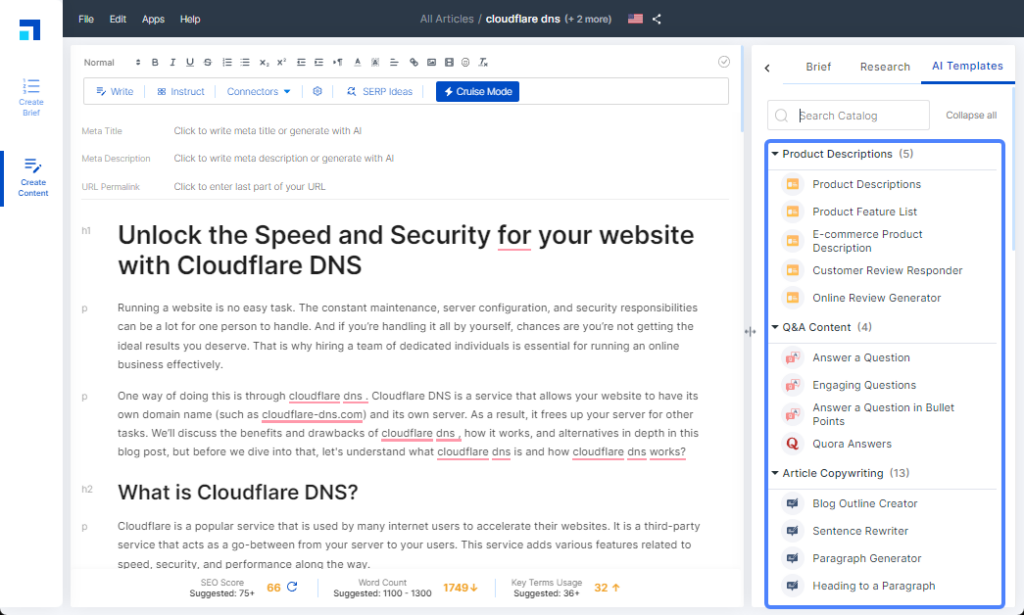Click Collapse all link
The height and width of the screenshot is (615, 1024).
click(x=971, y=115)
